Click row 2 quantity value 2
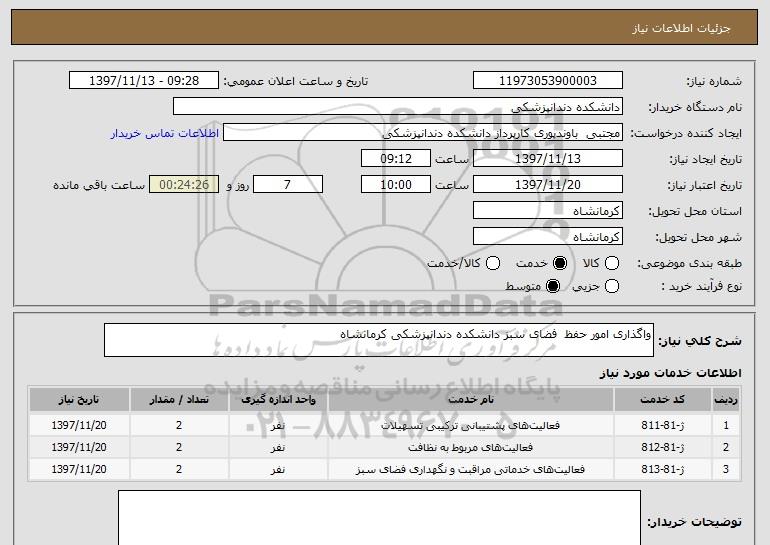 tap(179, 447)
